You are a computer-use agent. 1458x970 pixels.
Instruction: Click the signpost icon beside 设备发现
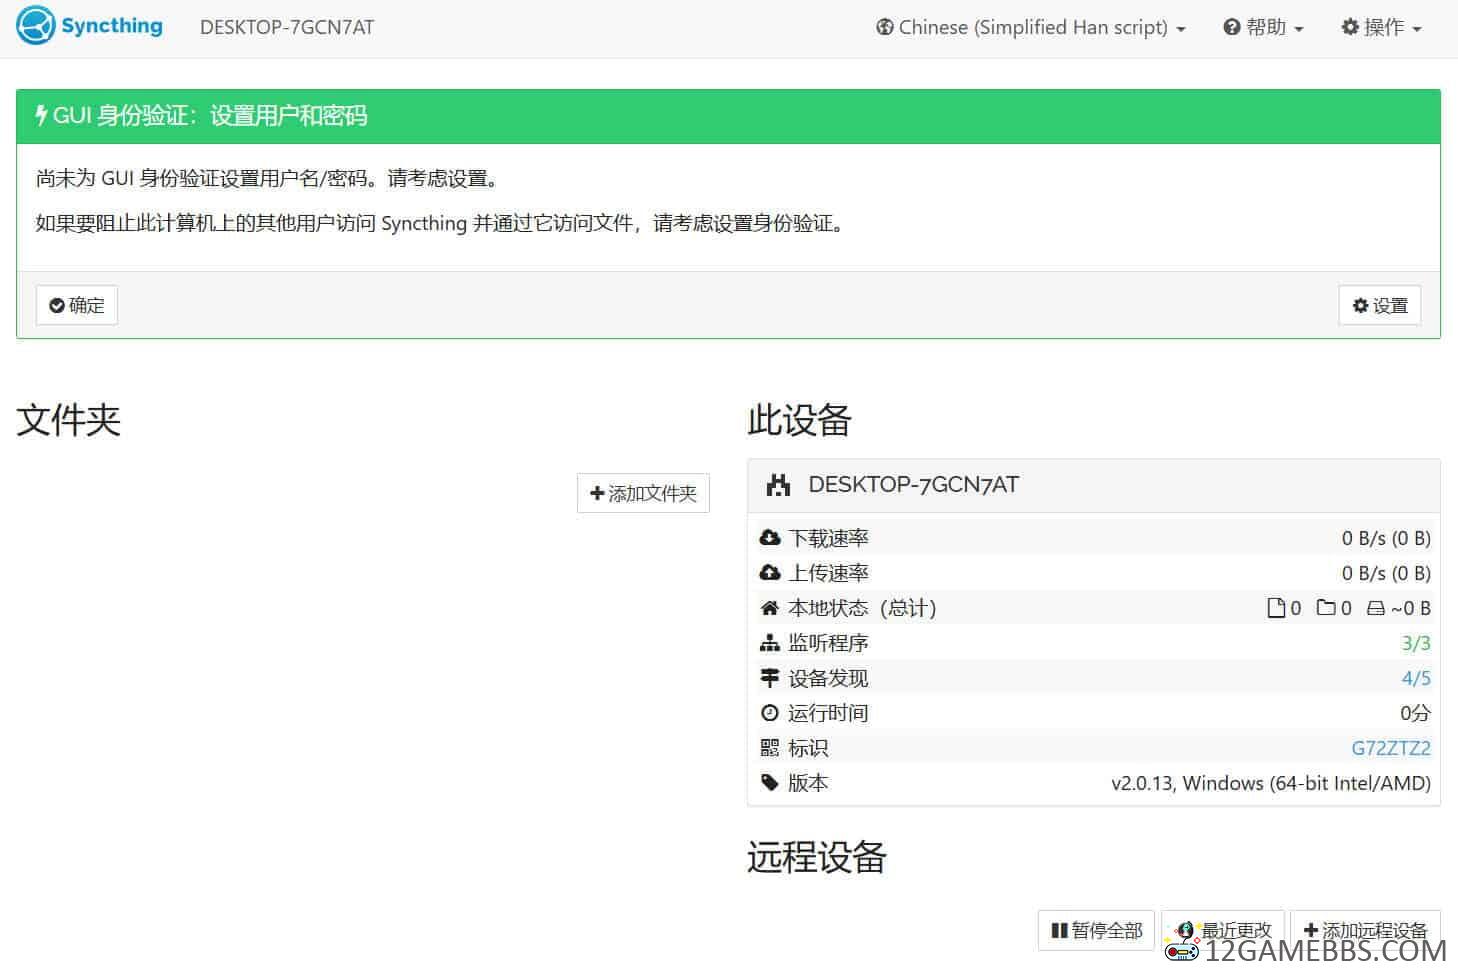[x=770, y=678]
